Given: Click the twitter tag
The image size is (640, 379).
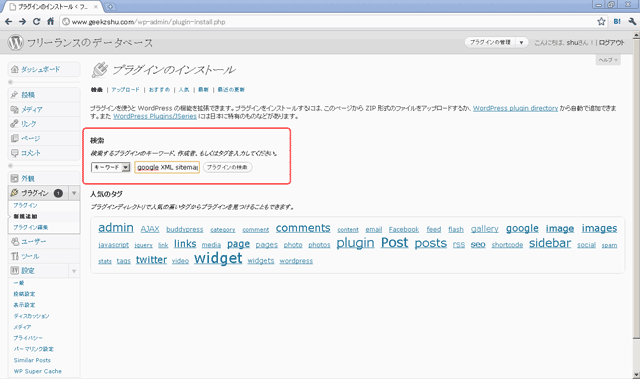Looking at the screenshot, I should coord(151,259).
